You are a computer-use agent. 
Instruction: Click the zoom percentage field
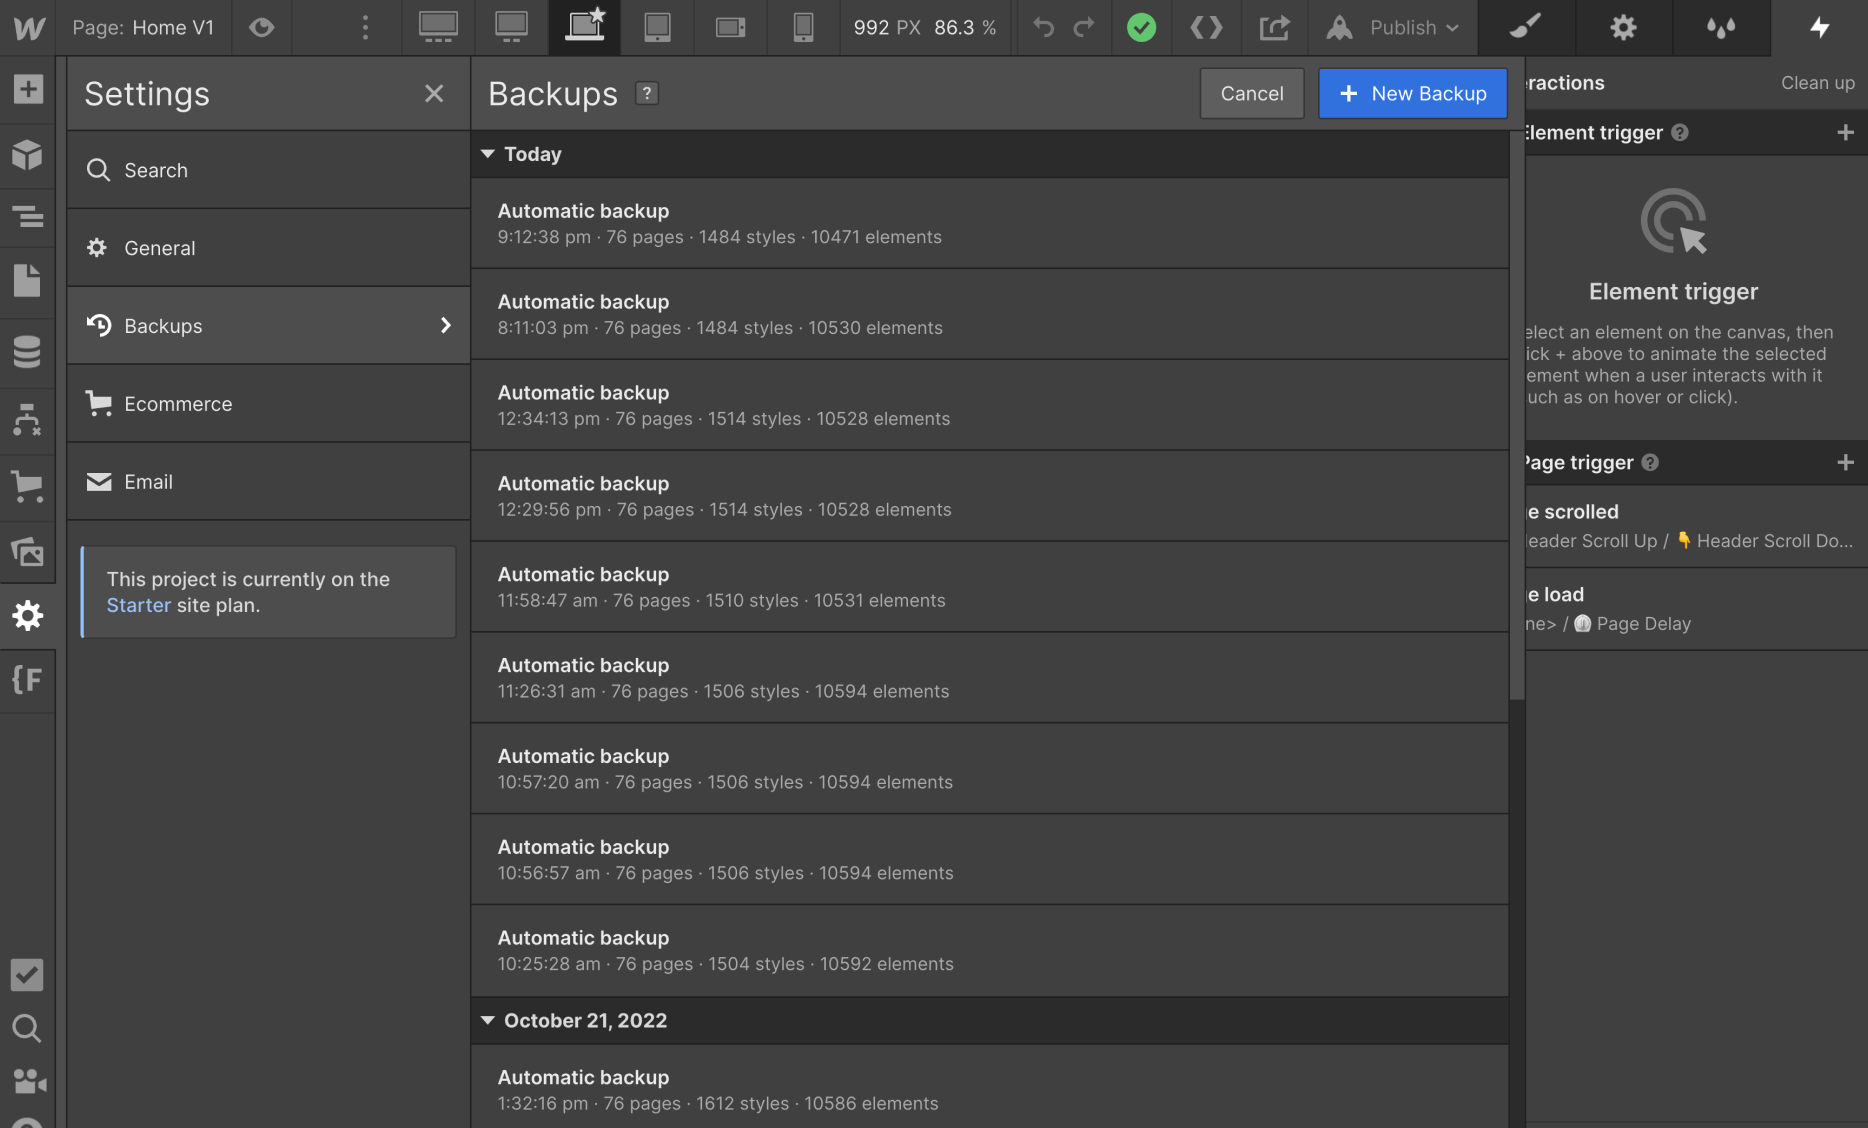(962, 27)
